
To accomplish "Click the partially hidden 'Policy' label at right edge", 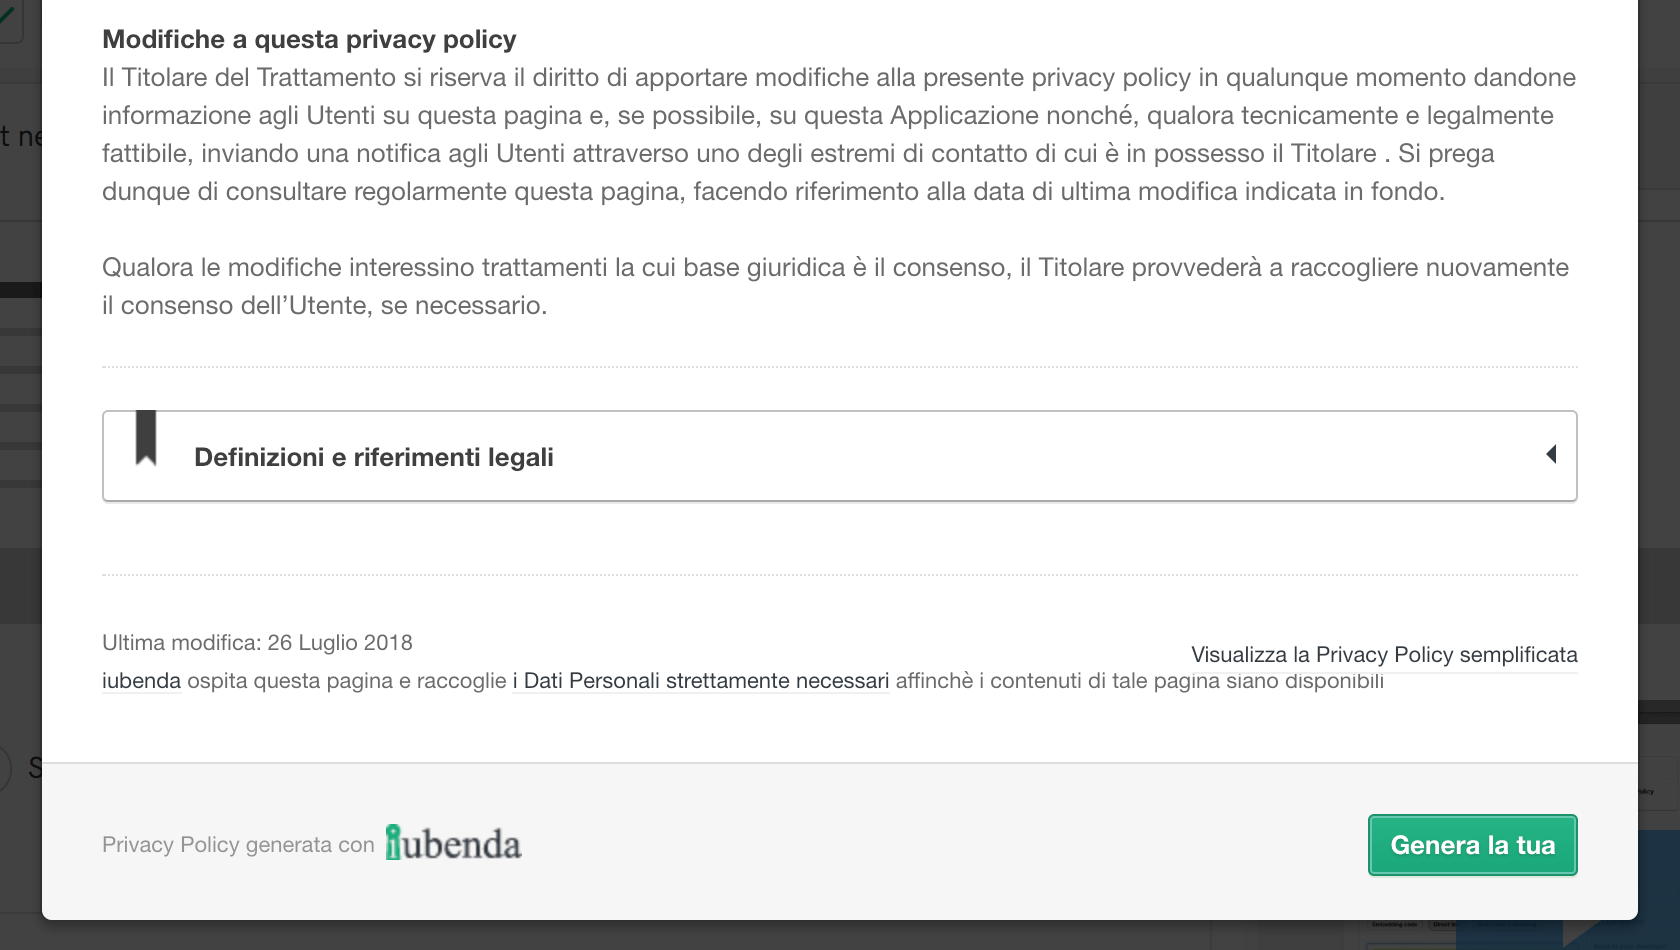I will pyautogui.click(x=1646, y=791).
